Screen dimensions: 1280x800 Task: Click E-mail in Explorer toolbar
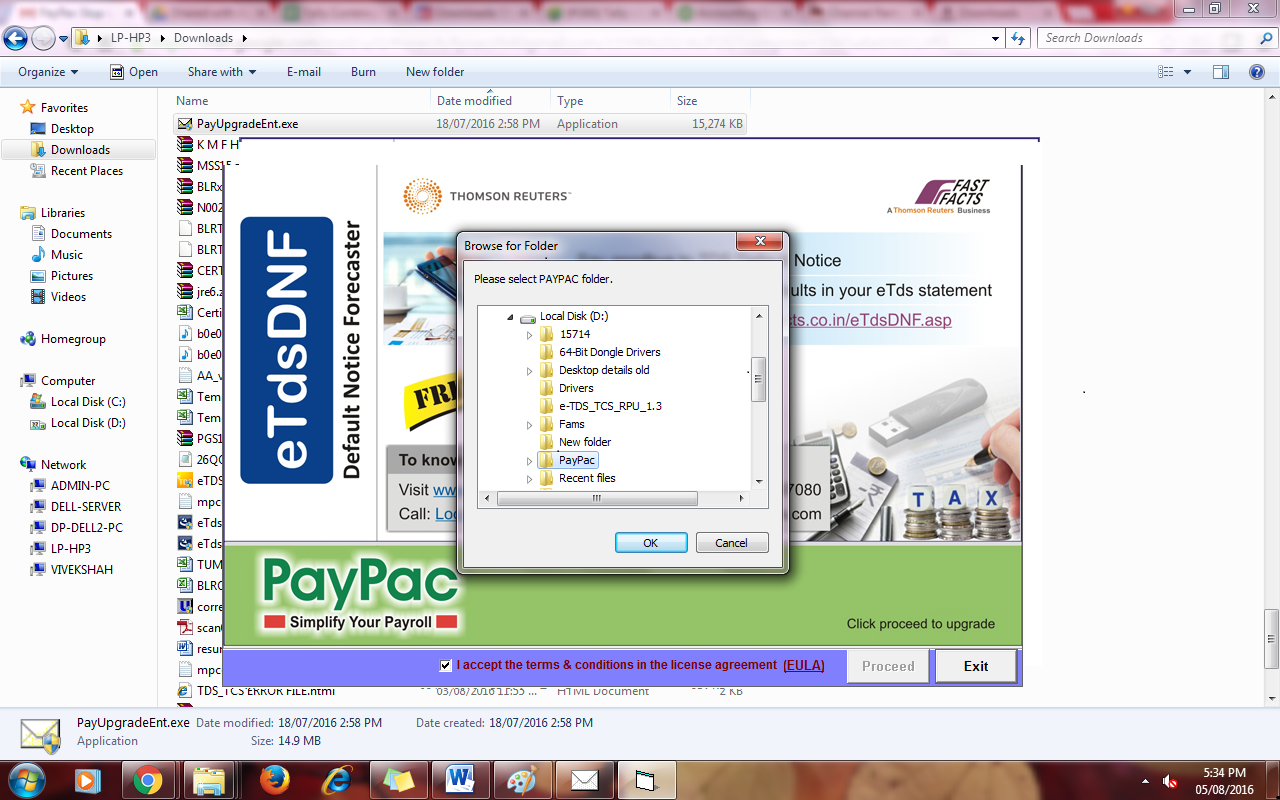tap(304, 72)
